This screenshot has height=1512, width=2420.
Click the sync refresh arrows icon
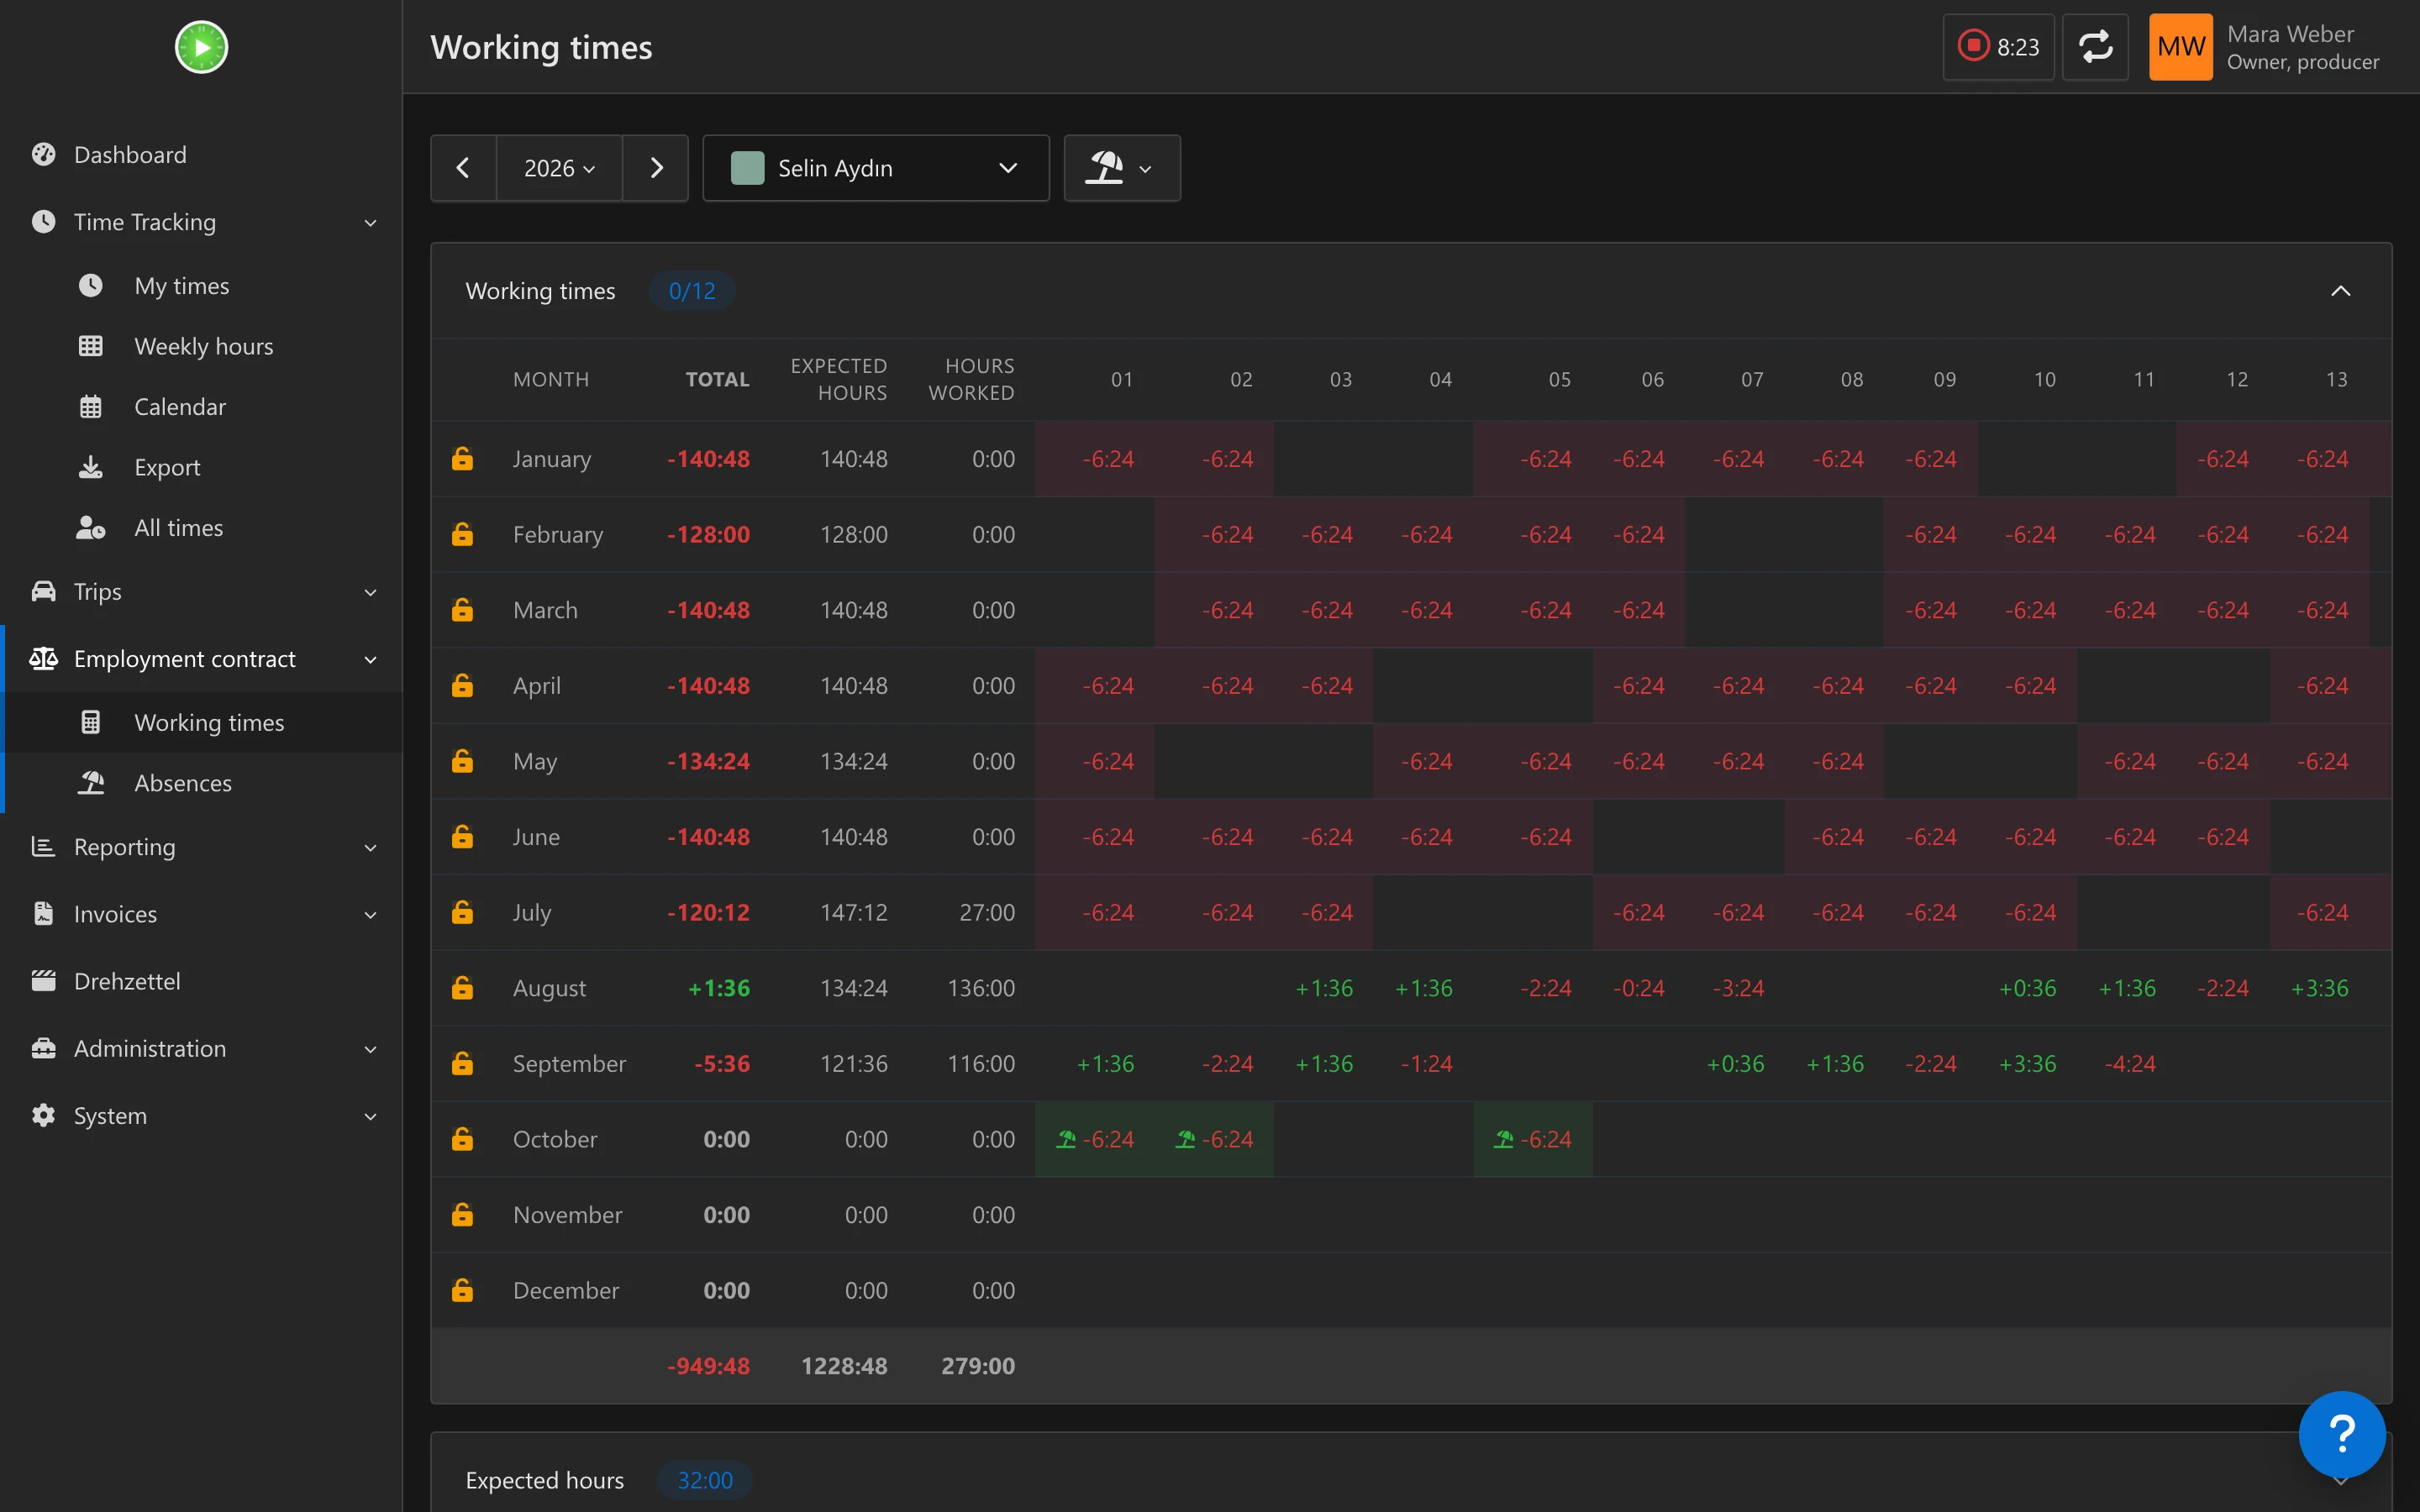(x=2095, y=47)
